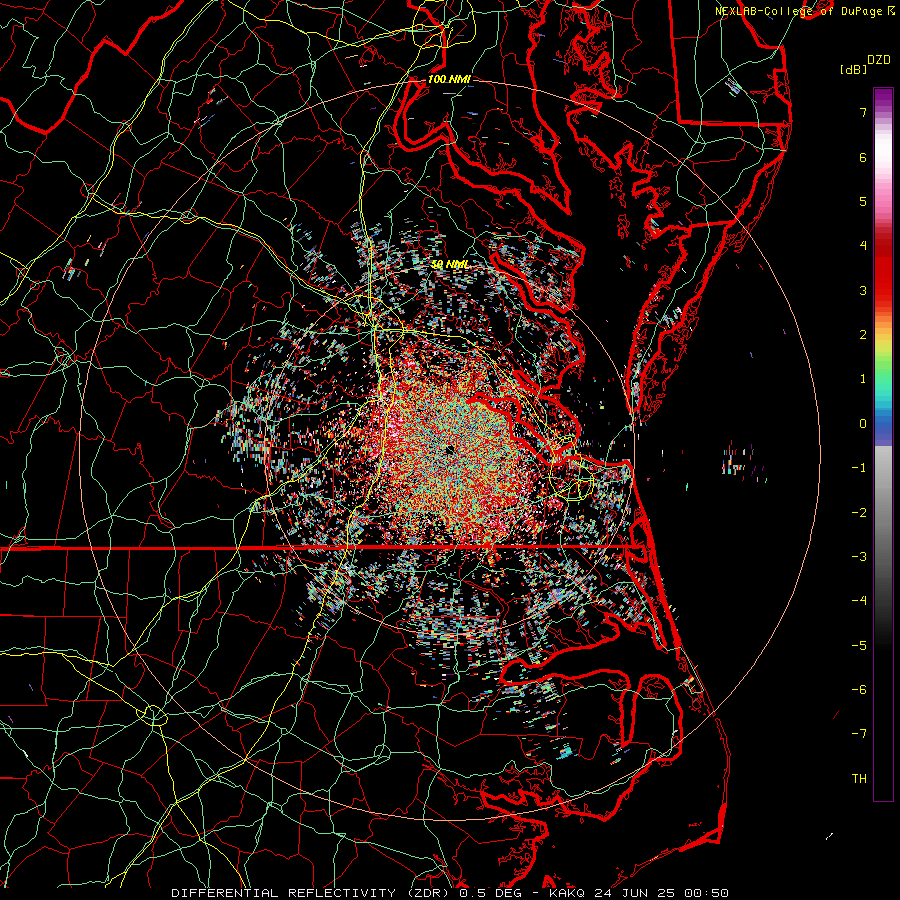Click the -1 value on the color scale
The height and width of the screenshot is (900, 900).
click(859, 468)
